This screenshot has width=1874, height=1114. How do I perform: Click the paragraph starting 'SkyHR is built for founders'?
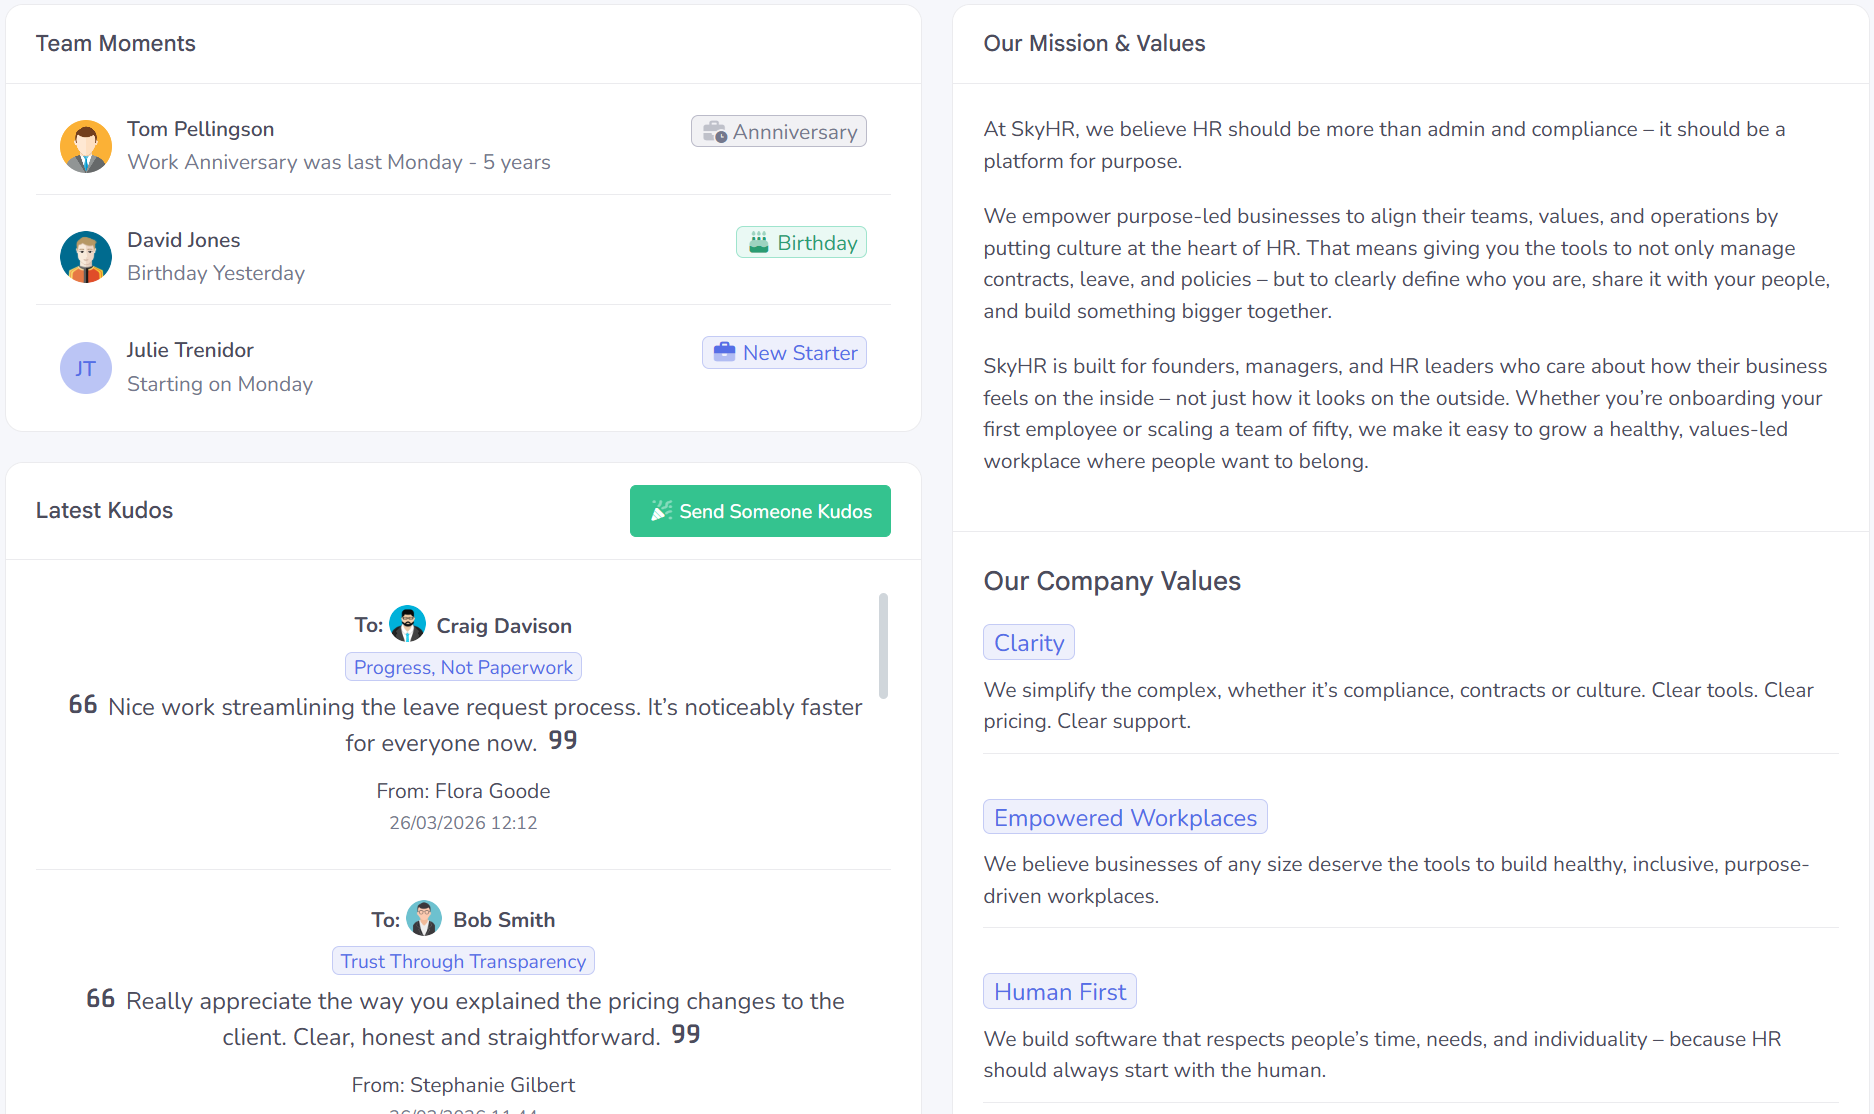coord(1405,413)
